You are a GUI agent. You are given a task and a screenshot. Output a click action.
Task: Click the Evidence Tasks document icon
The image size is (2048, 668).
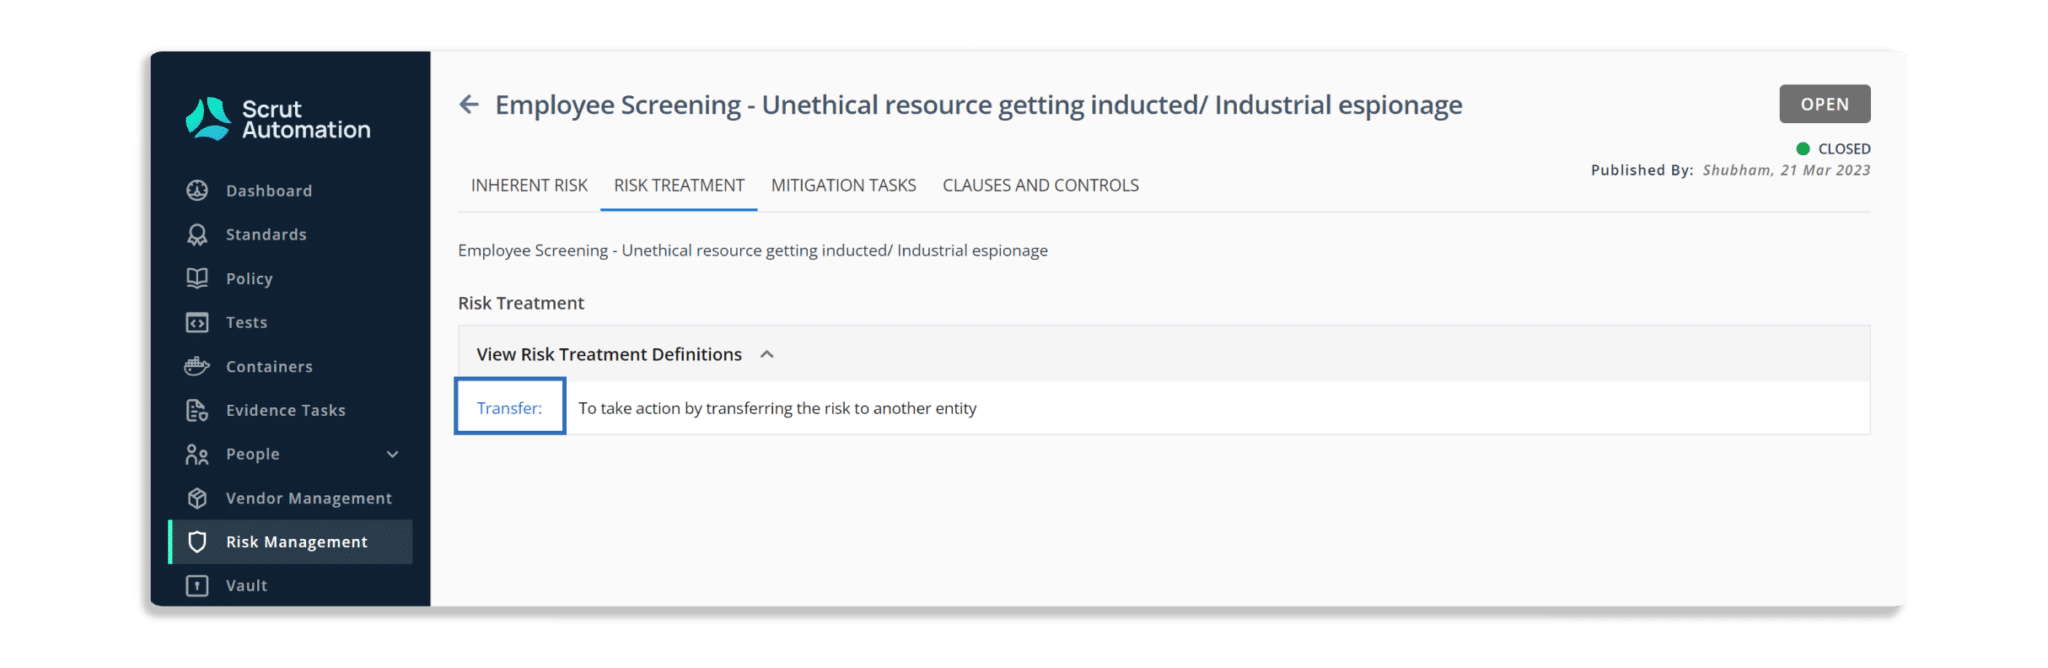(197, 410)
